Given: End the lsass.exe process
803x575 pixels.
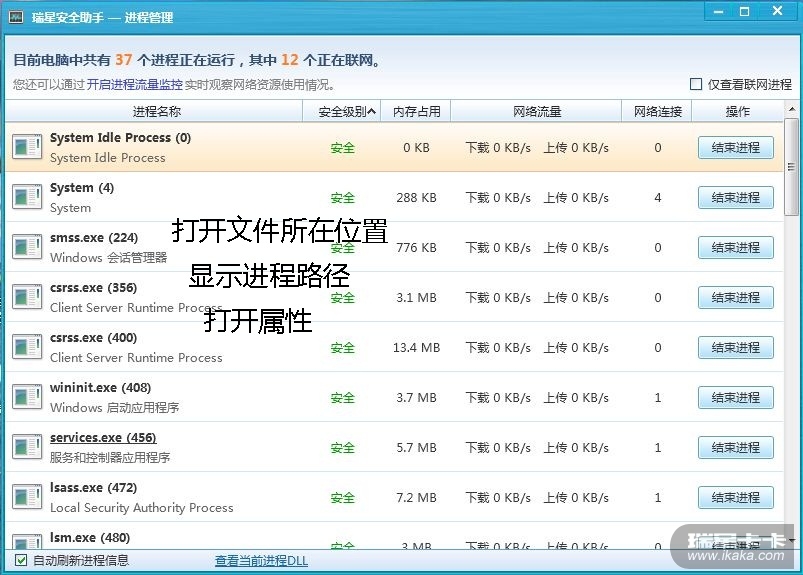Looking at the screenshot, I should tap(735, 497).
